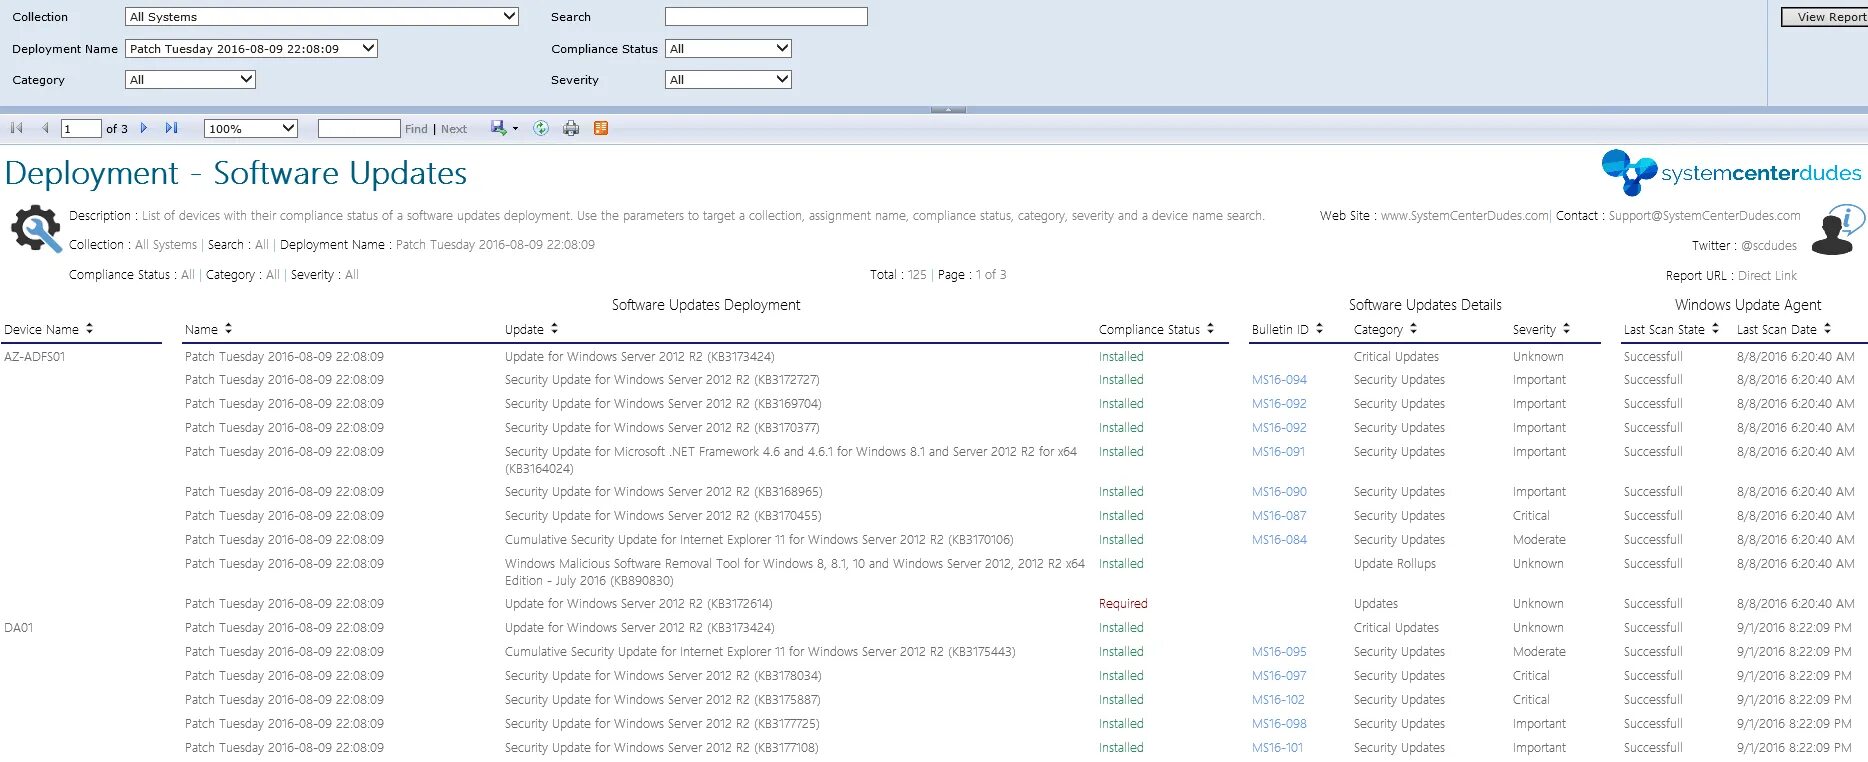This screenshot has width=1868, height=762.
Task: Click the systemcenterdudes logo
Action: [1731, 173]
